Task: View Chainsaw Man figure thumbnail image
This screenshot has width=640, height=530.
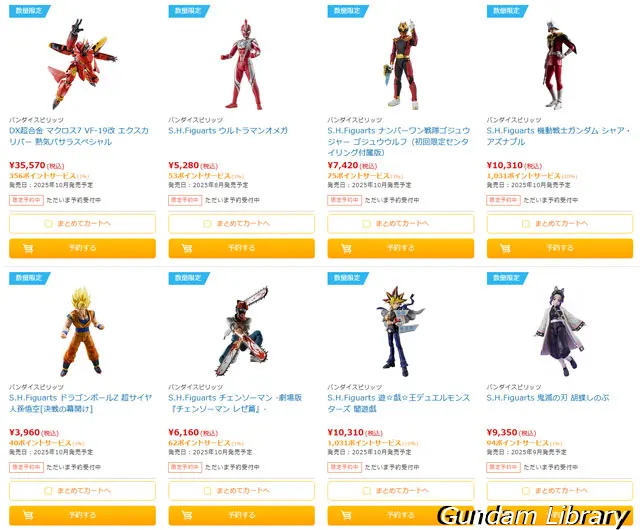Action: tap(242, 331)
